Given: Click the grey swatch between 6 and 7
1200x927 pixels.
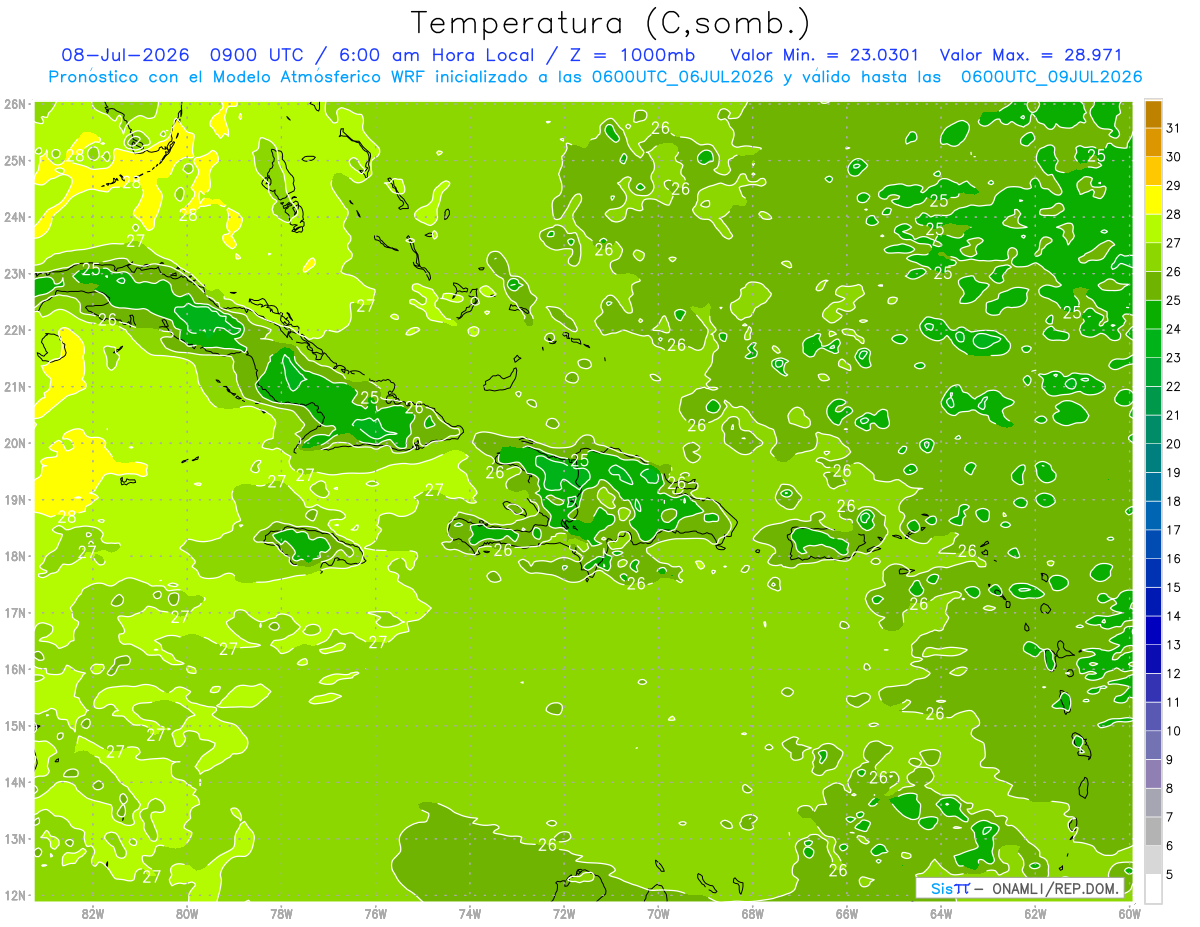Looking at the screenshot, I should point(1153,830).
